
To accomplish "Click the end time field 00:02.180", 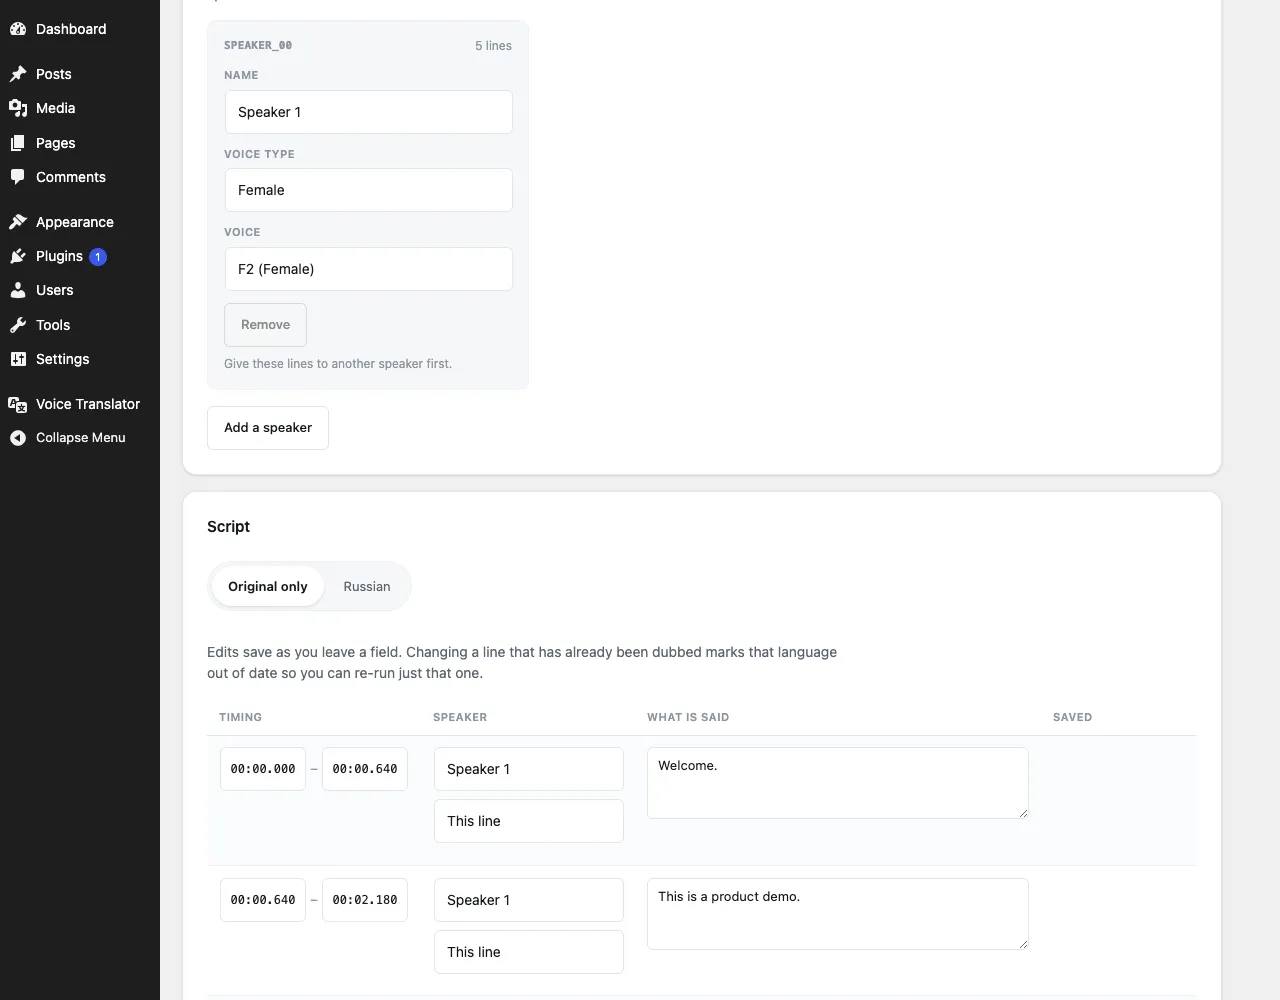I will pyautogui.click(x=365, y=900).
